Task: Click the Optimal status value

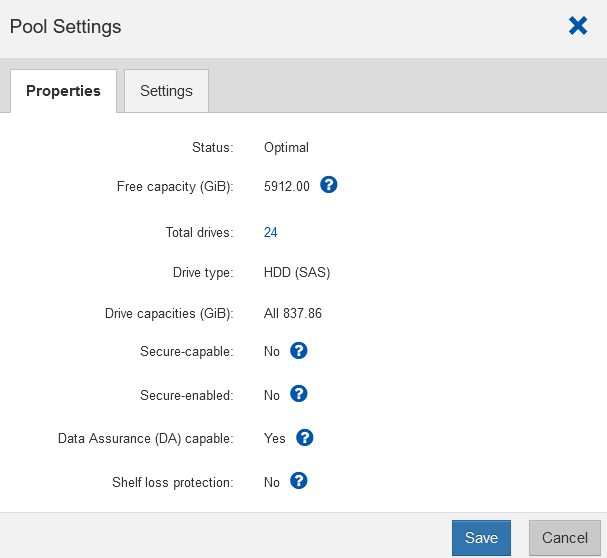Action: tap(286, 147)
